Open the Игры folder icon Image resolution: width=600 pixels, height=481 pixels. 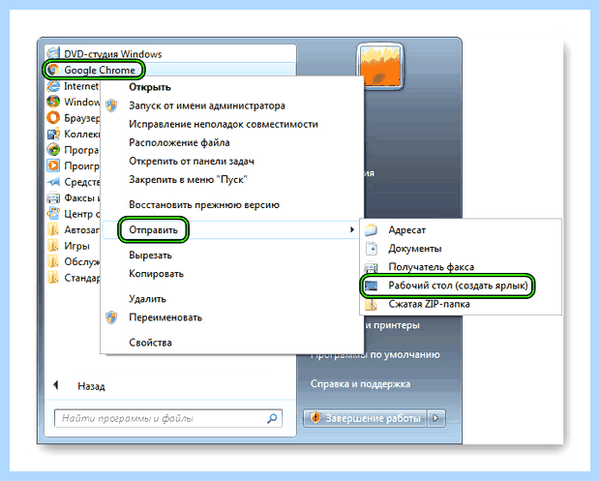(53, 246)
